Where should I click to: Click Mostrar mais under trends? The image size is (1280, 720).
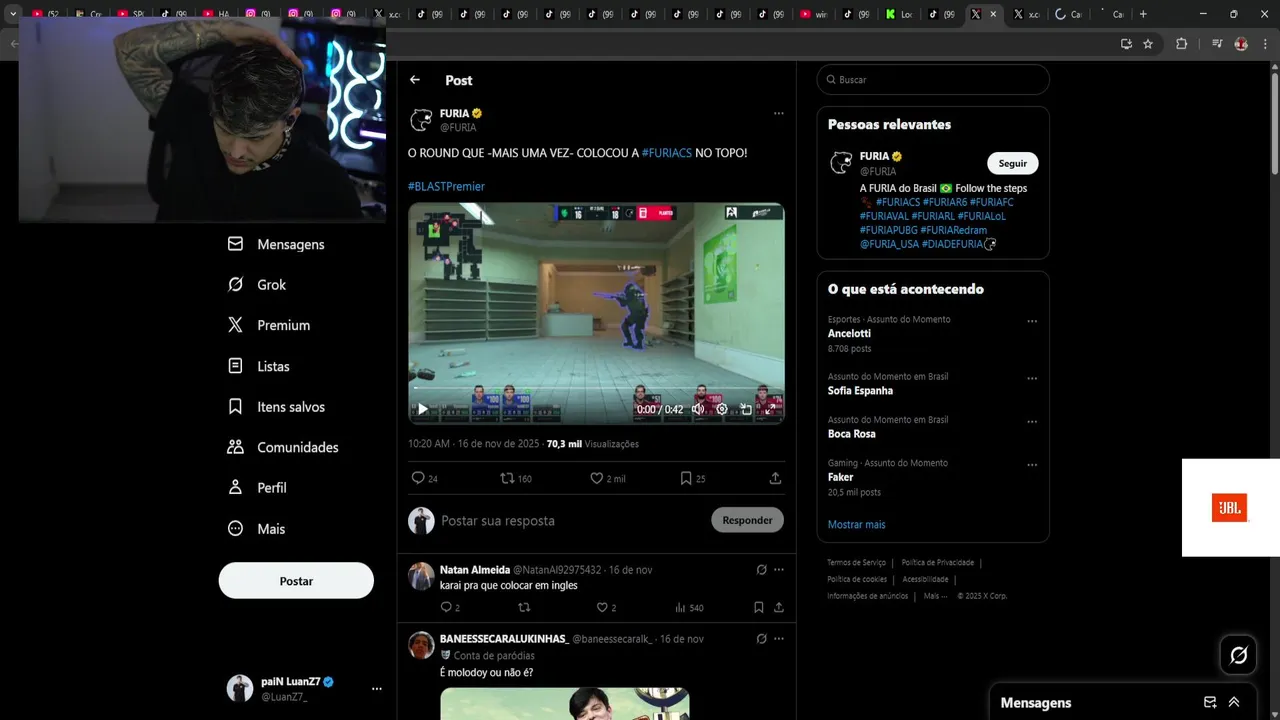[x=856, y=524]
